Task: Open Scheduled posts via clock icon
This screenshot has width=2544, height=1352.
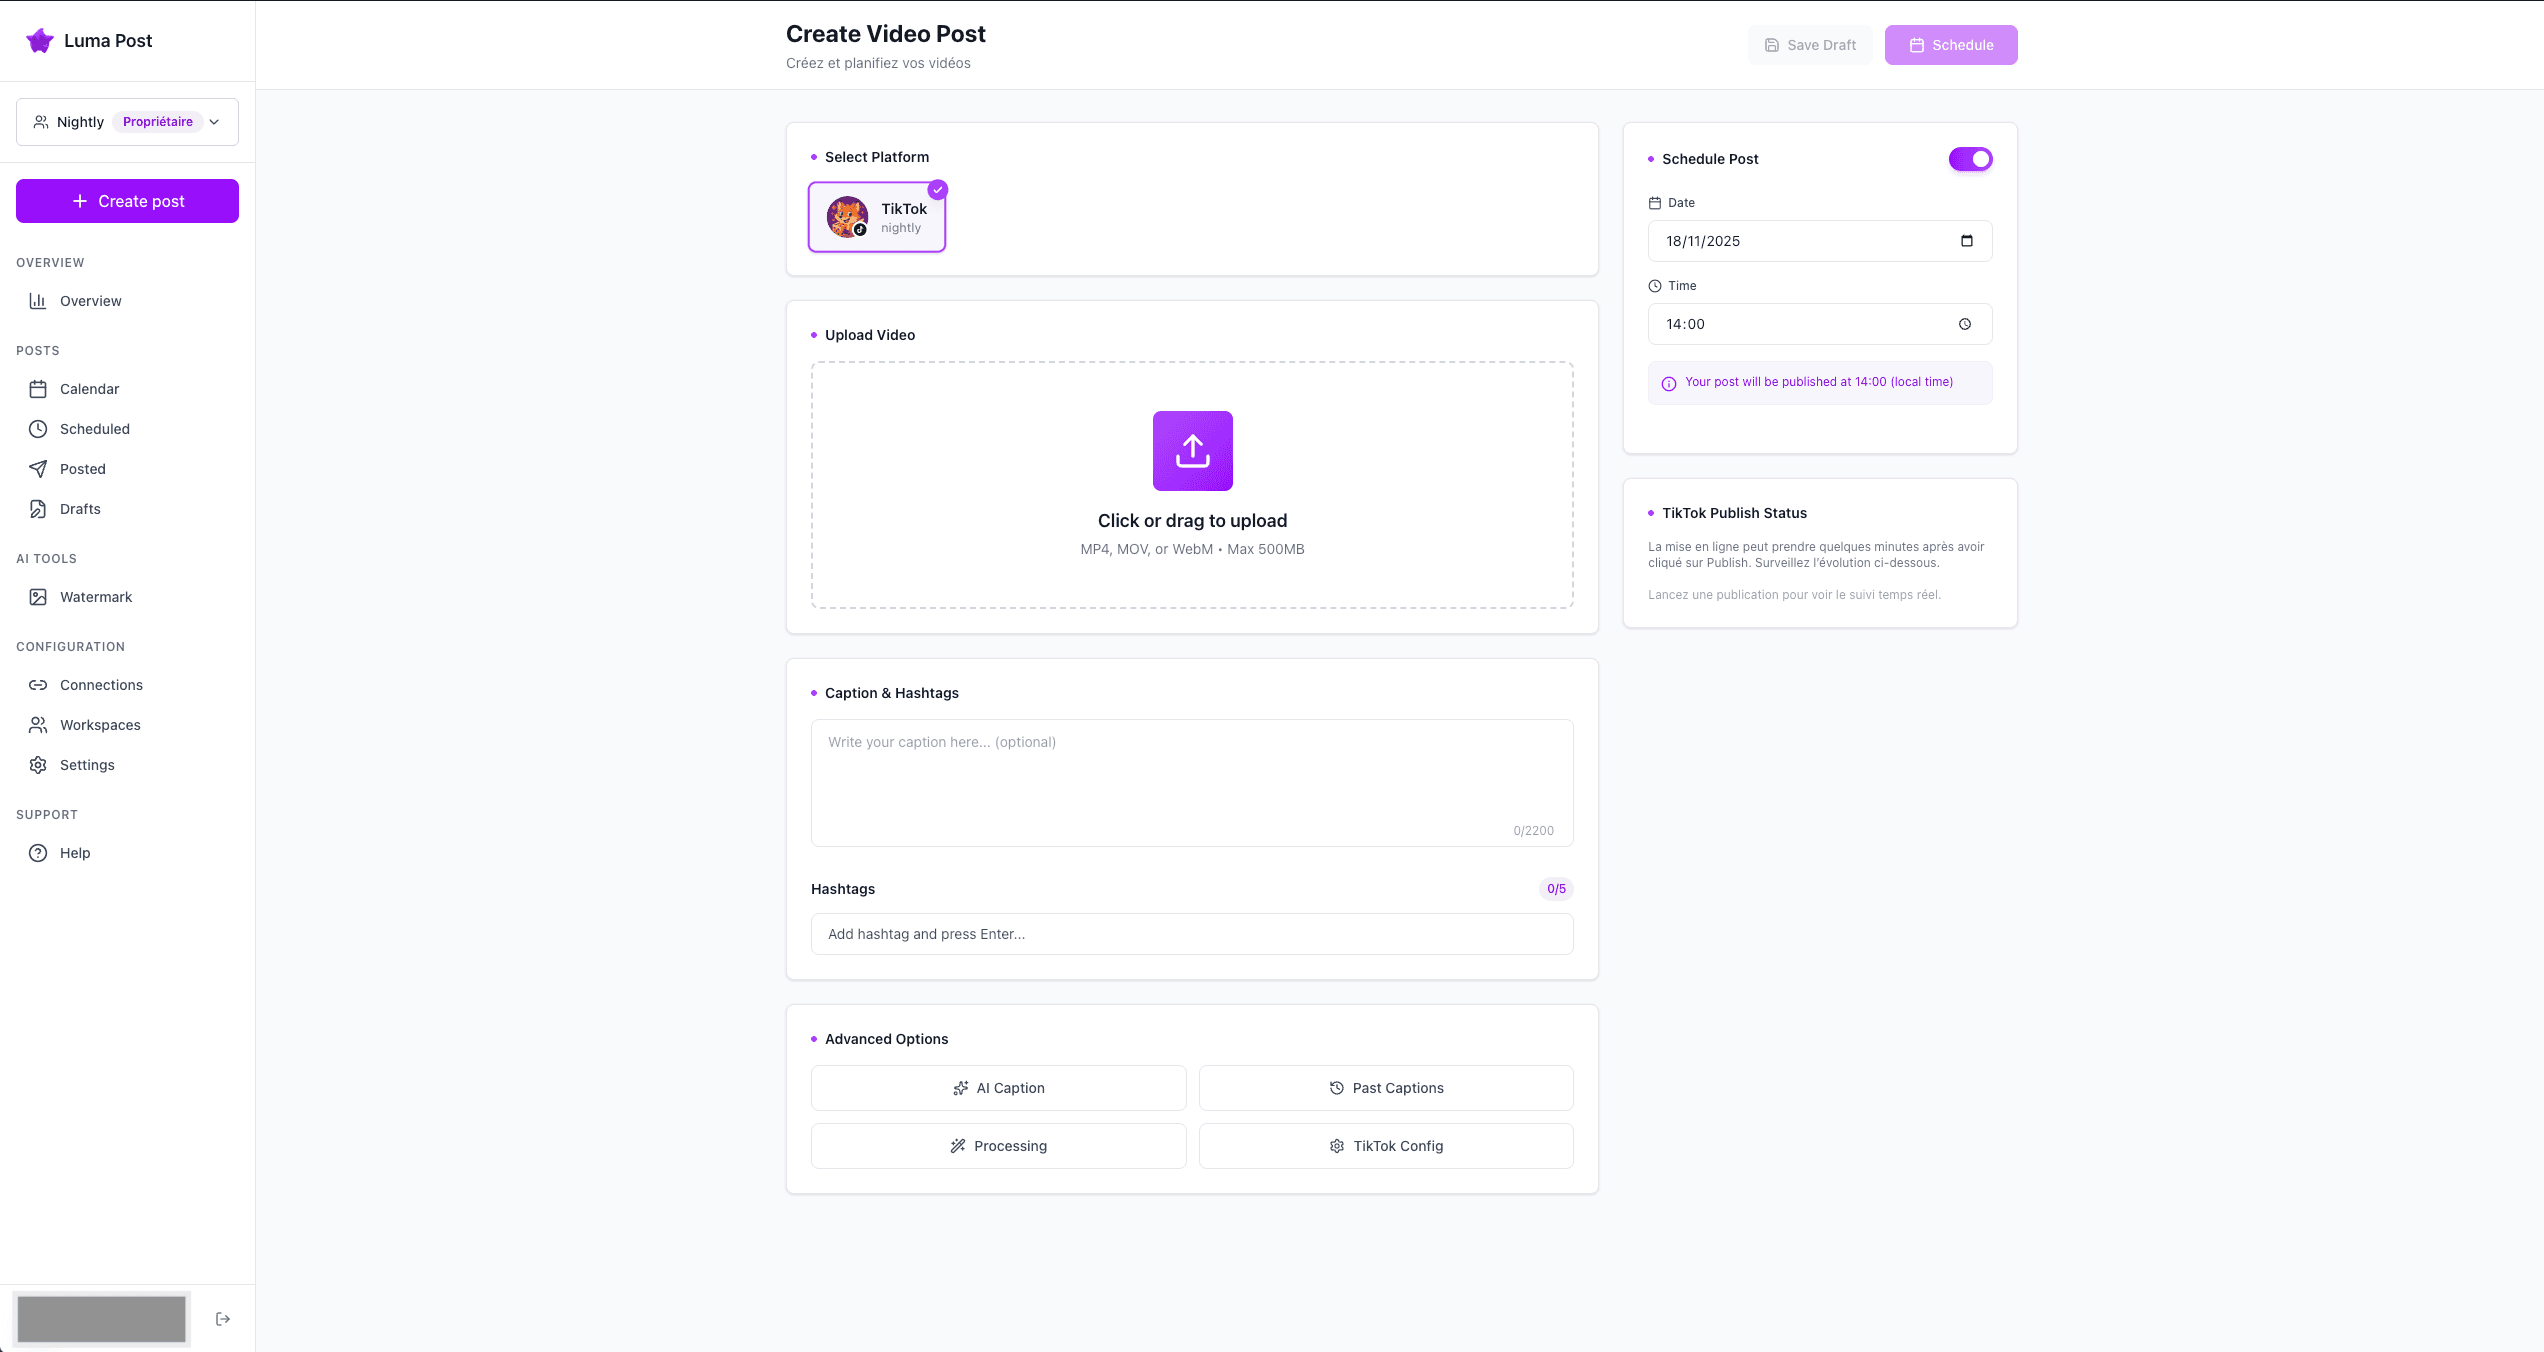Action: tap(38, 428)
